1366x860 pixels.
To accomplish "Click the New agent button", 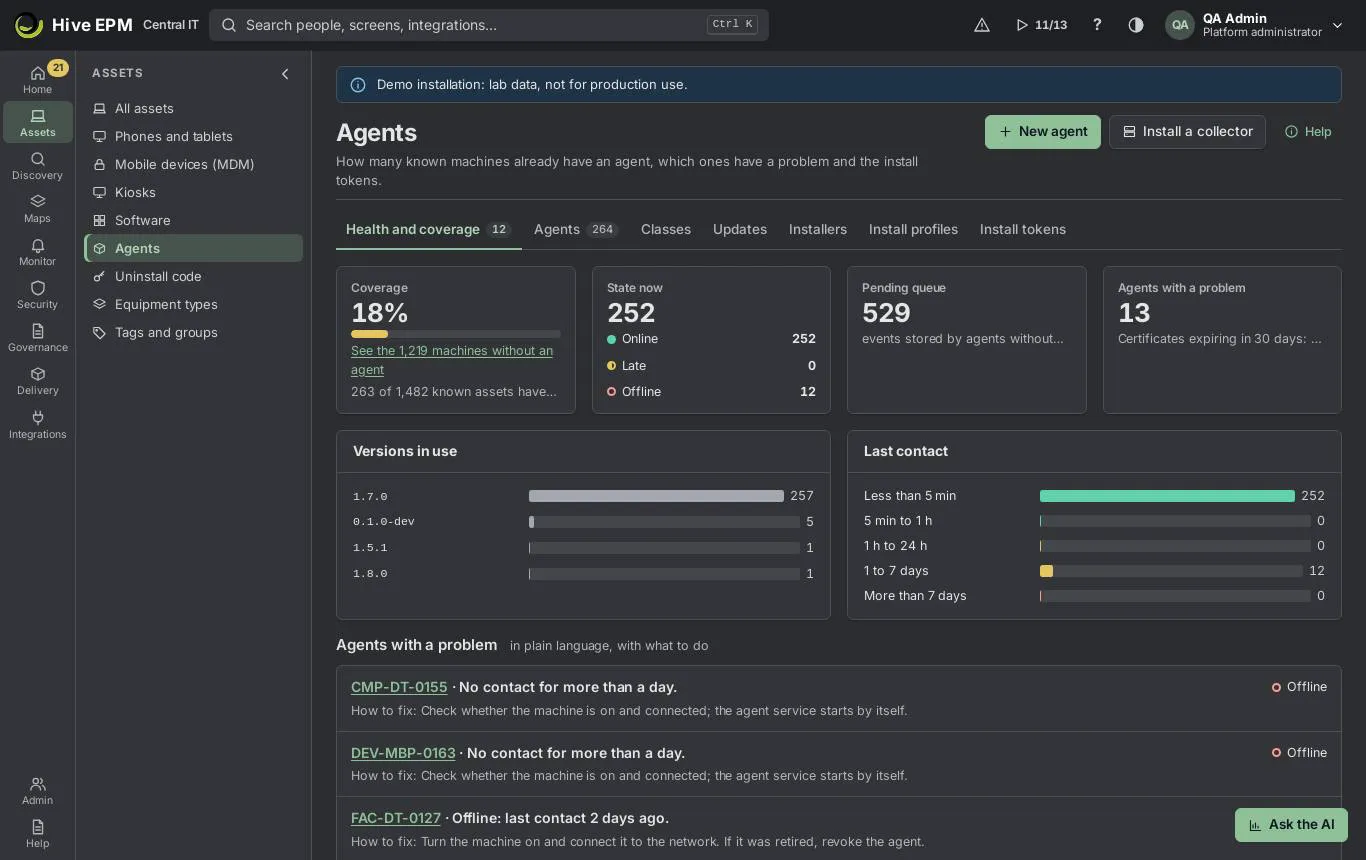I will [x=1043, y=132].
